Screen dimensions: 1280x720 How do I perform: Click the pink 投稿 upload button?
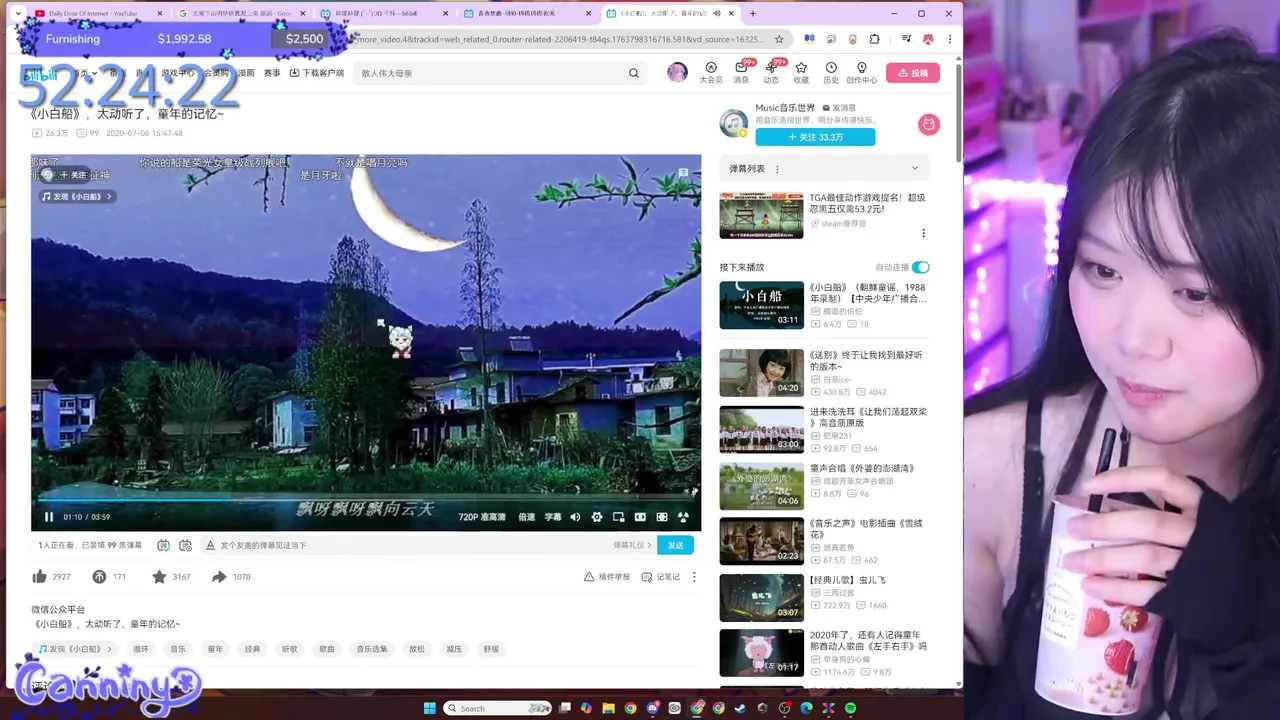click(913, 73)
